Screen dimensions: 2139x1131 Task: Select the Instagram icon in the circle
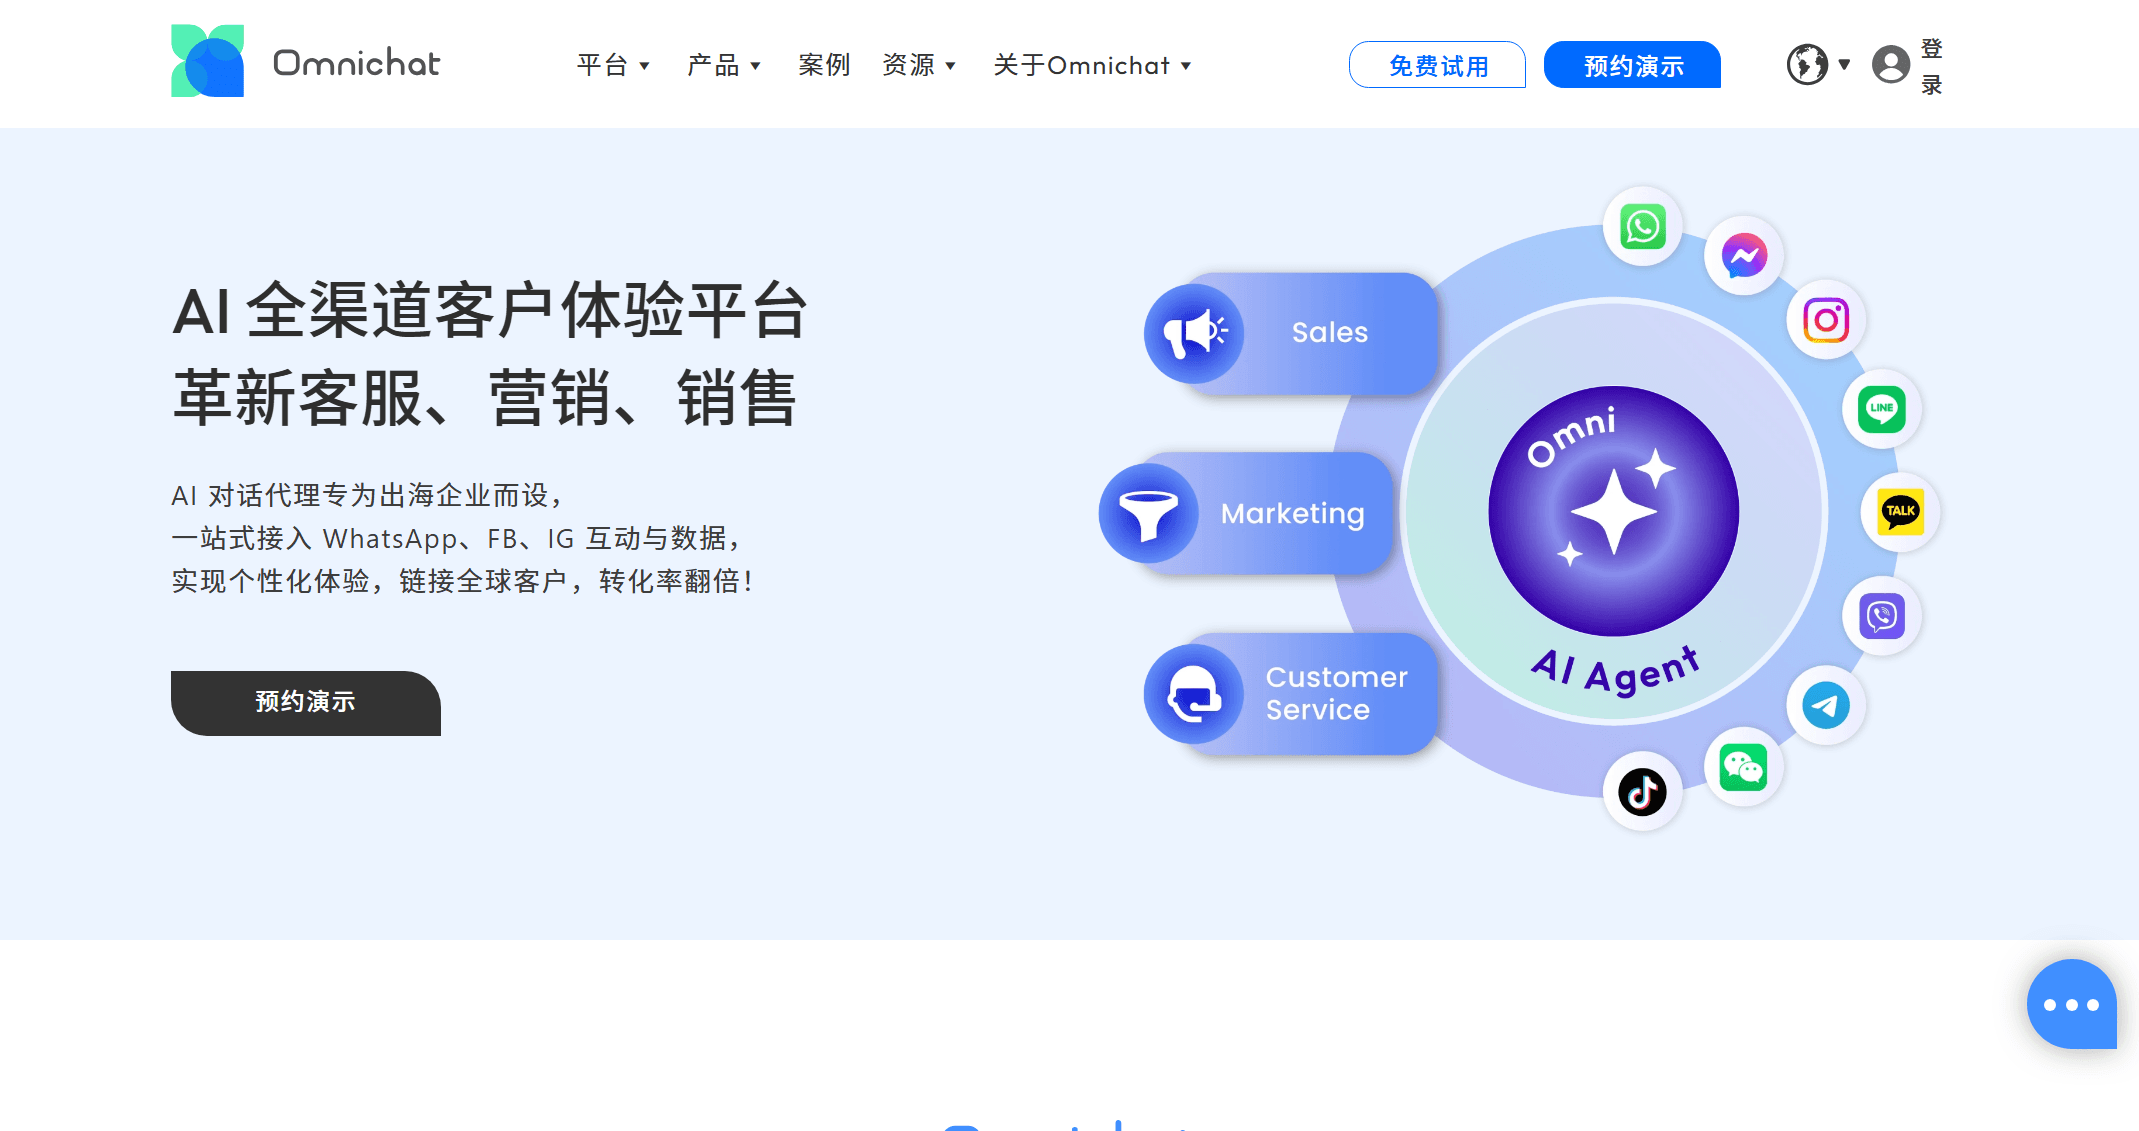tap(1825, 320)
